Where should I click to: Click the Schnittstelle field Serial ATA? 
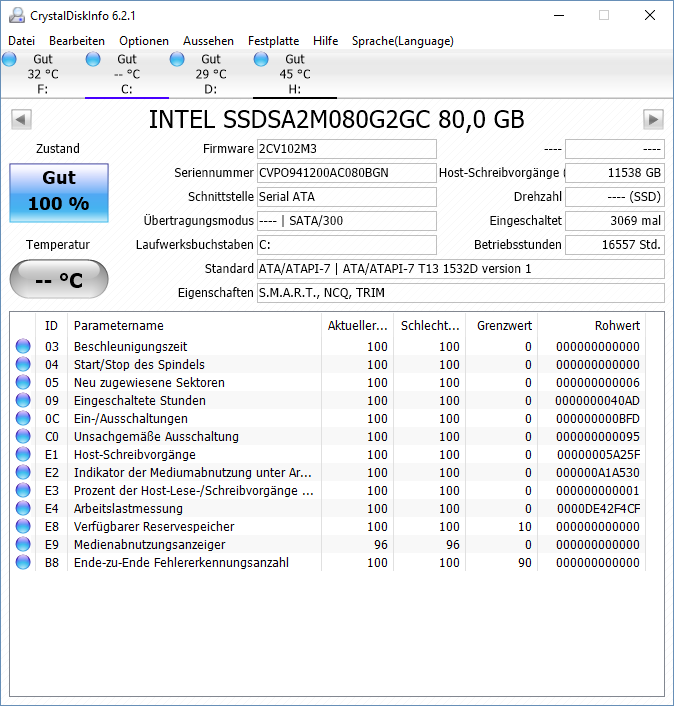(x=347, y=197)
